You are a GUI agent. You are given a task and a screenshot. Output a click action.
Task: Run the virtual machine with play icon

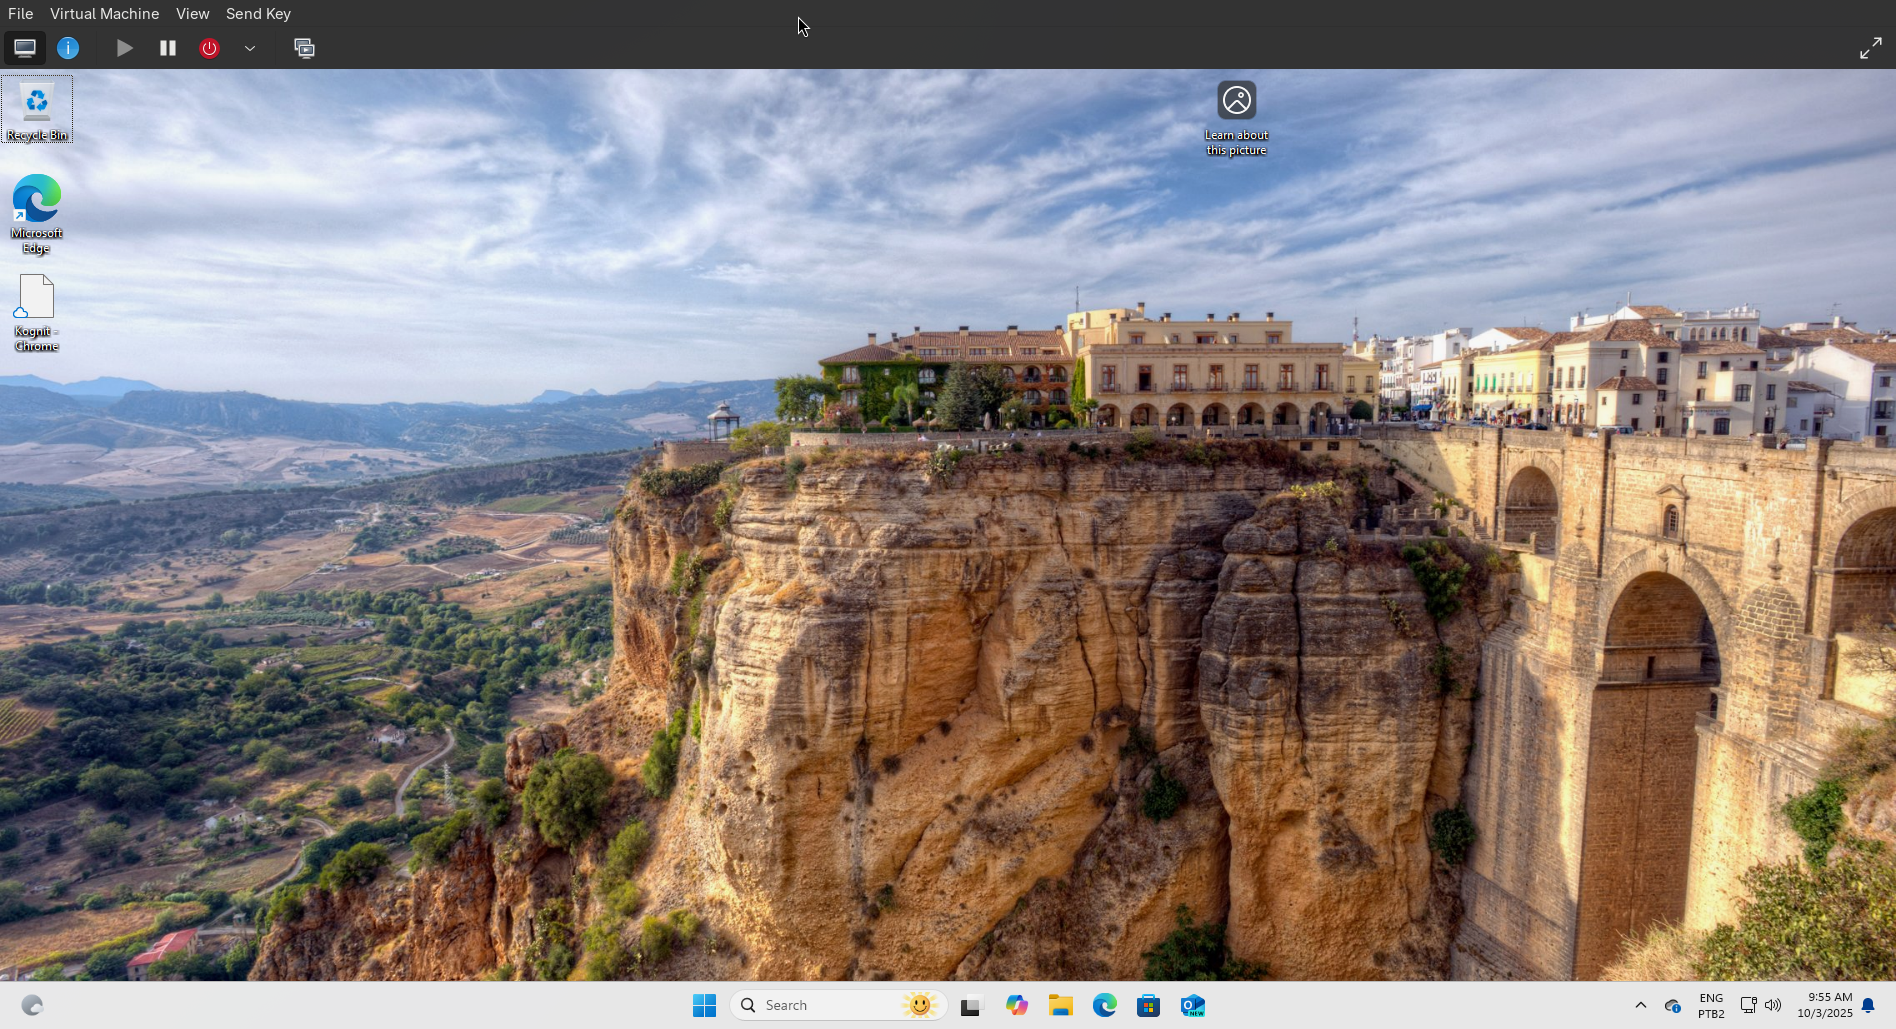coord(124,47)
